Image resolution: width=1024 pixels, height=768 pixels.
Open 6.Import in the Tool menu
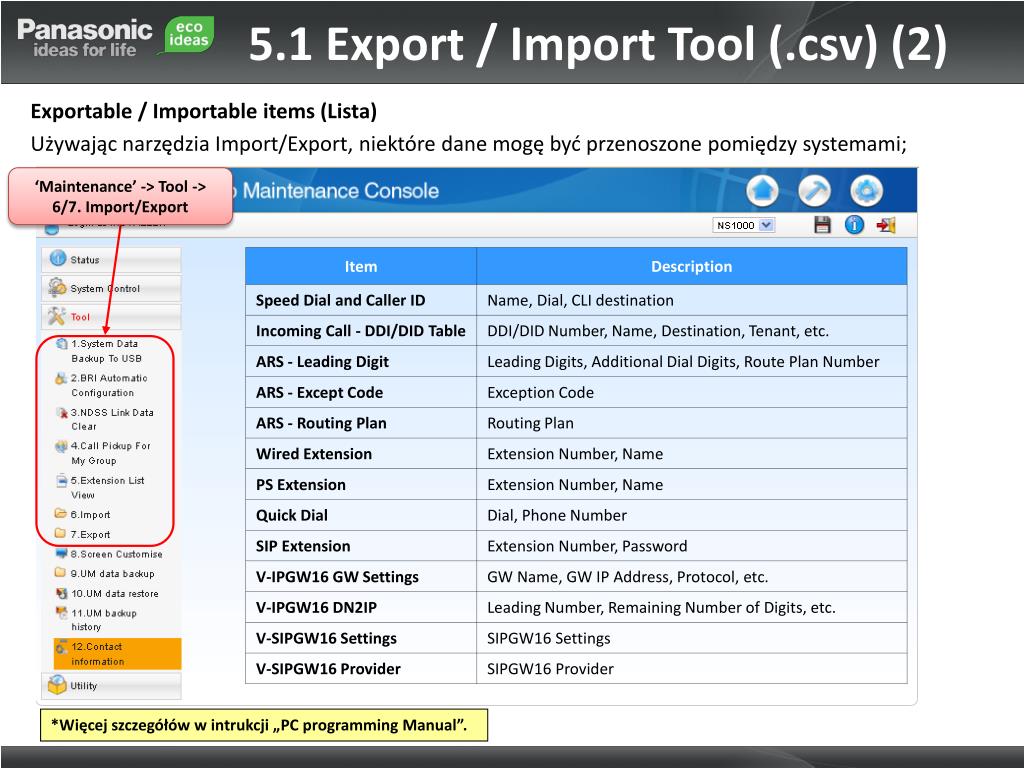(x=90, y=515)
